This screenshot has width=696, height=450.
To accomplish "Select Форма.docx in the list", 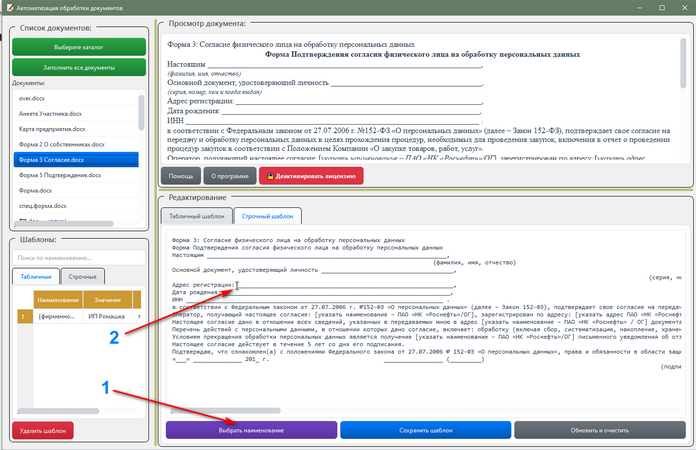I will [76, 190].
